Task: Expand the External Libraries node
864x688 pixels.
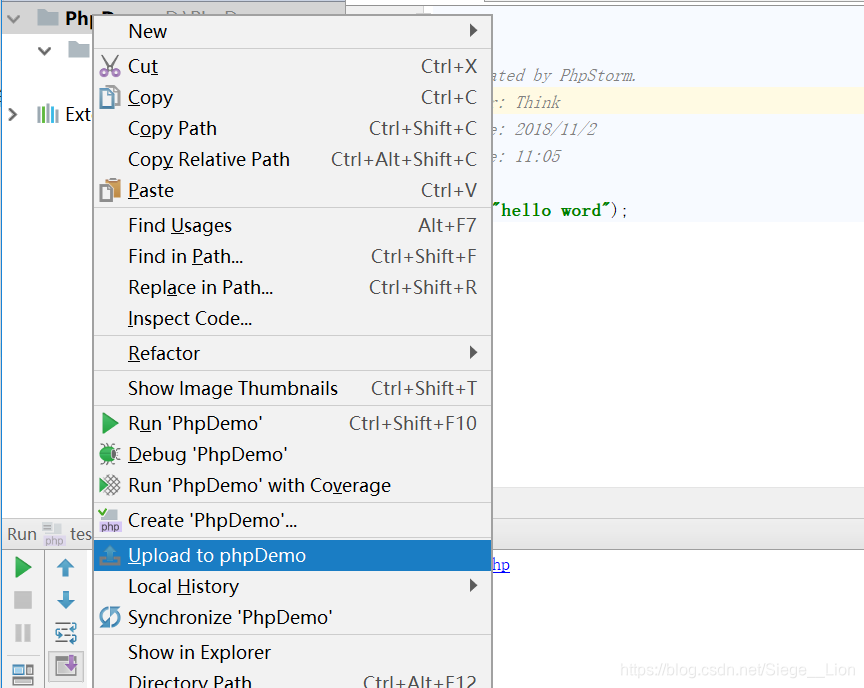Action: click(13, 115)
